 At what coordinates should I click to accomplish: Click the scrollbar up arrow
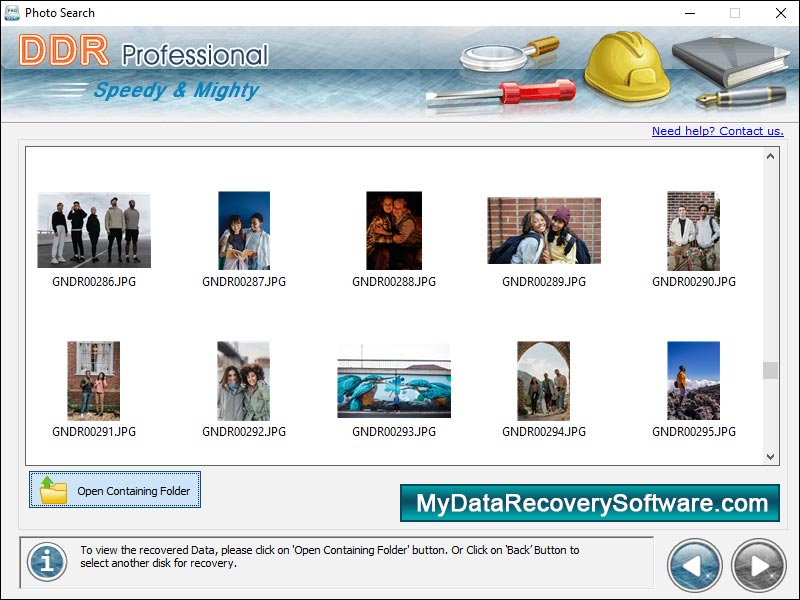(x=771, y=156)
